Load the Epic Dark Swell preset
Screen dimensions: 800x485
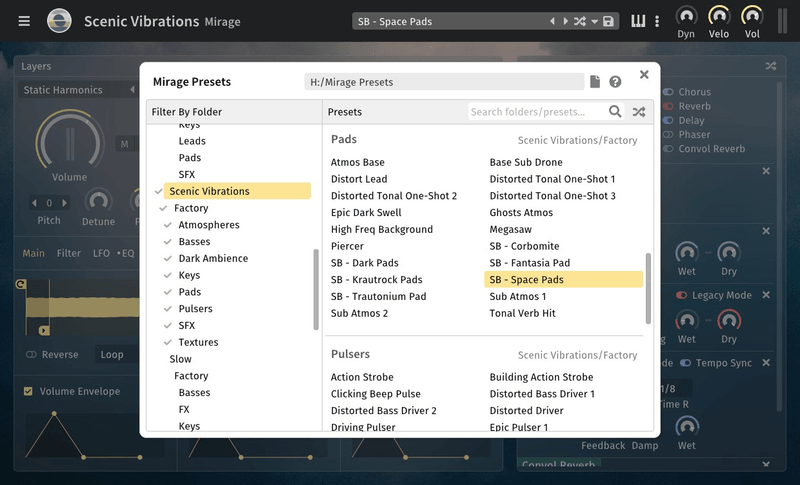(x=366, y=213)
